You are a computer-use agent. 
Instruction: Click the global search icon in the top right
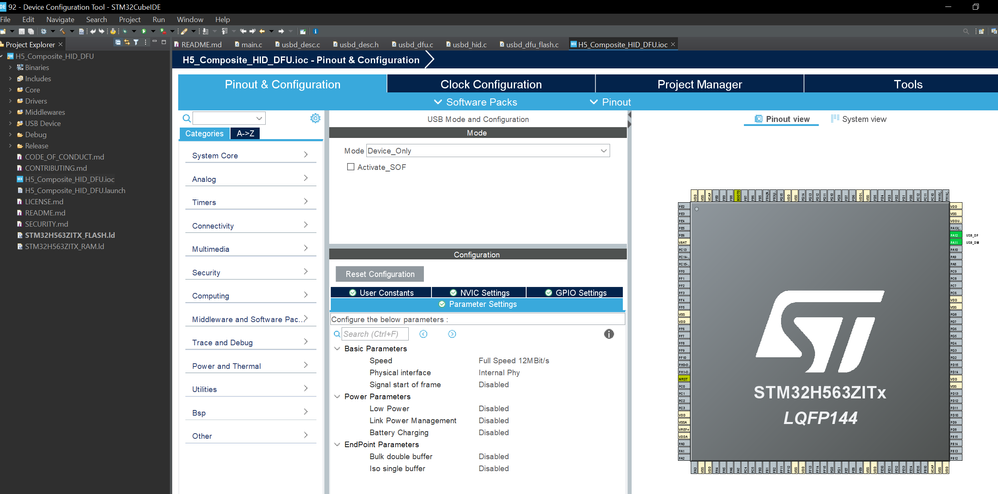click(966, 31)
